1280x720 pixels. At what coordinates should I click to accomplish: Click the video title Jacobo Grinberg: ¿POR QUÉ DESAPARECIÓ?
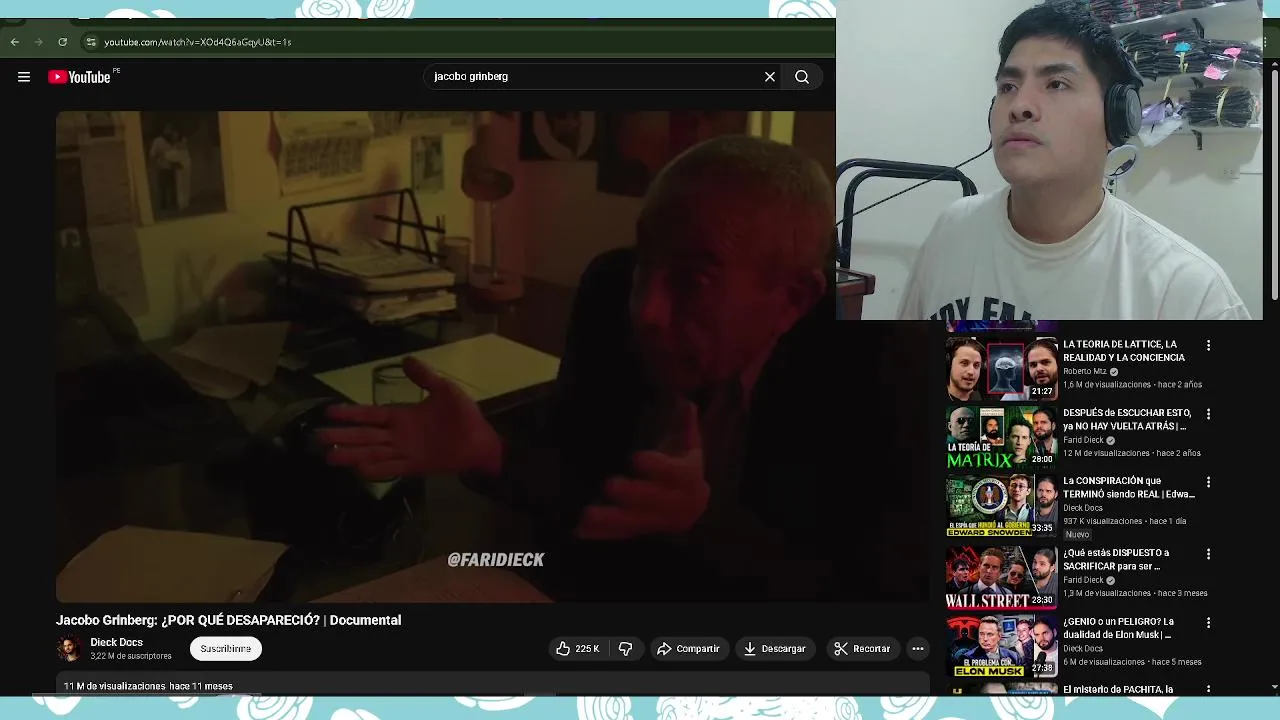(x=228, y=620)
